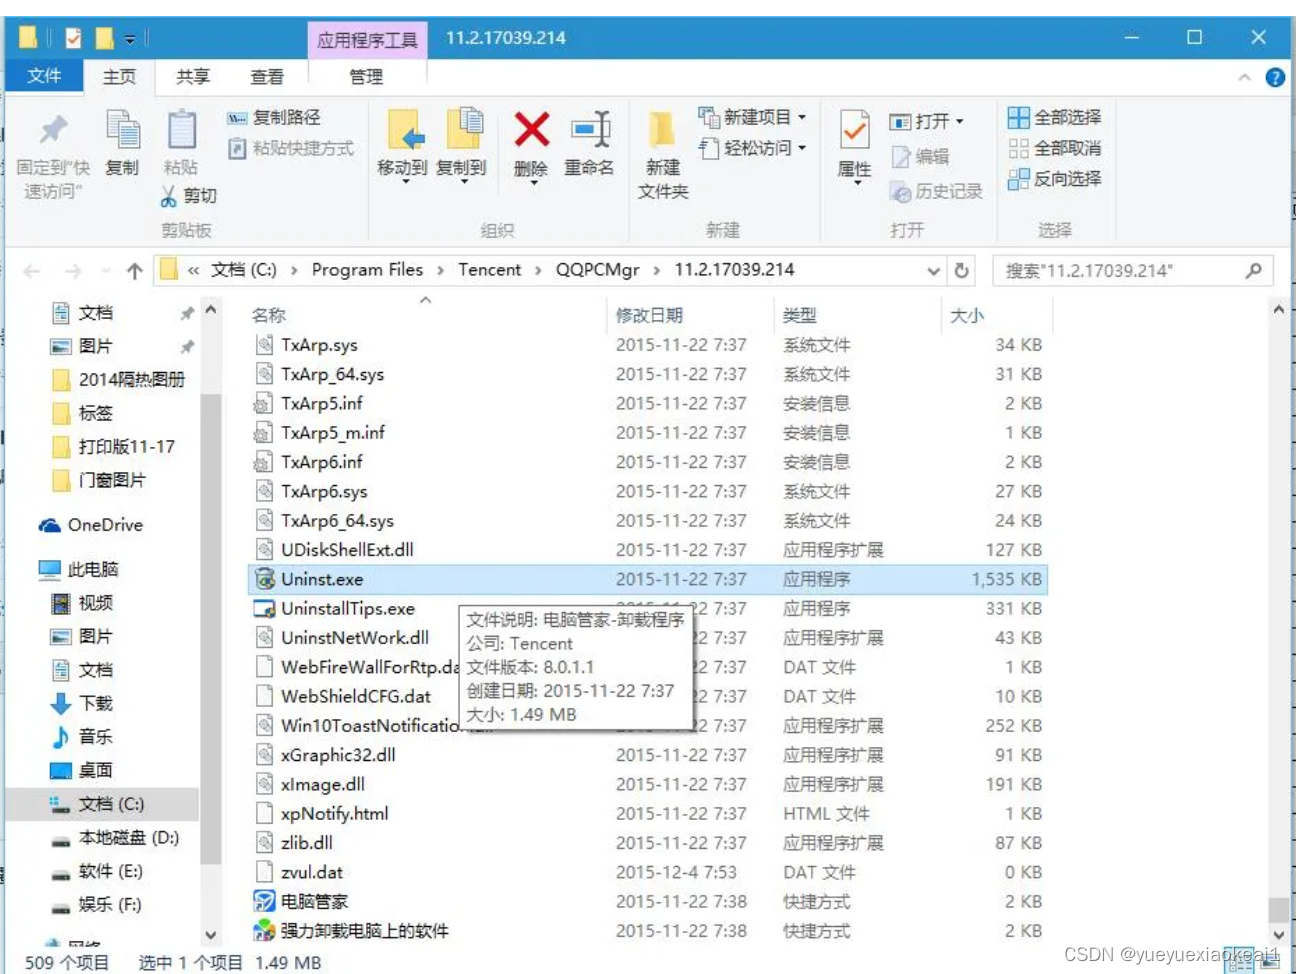Viewport: 1296px width, 974px height.
Task: Click the blue help question icon
Action: point(1275,77)
